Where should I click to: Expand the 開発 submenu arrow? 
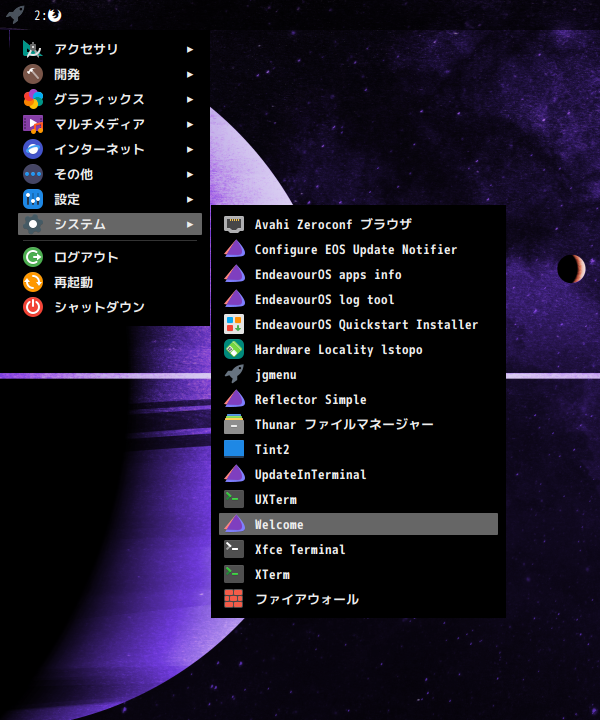coord(190,74)
